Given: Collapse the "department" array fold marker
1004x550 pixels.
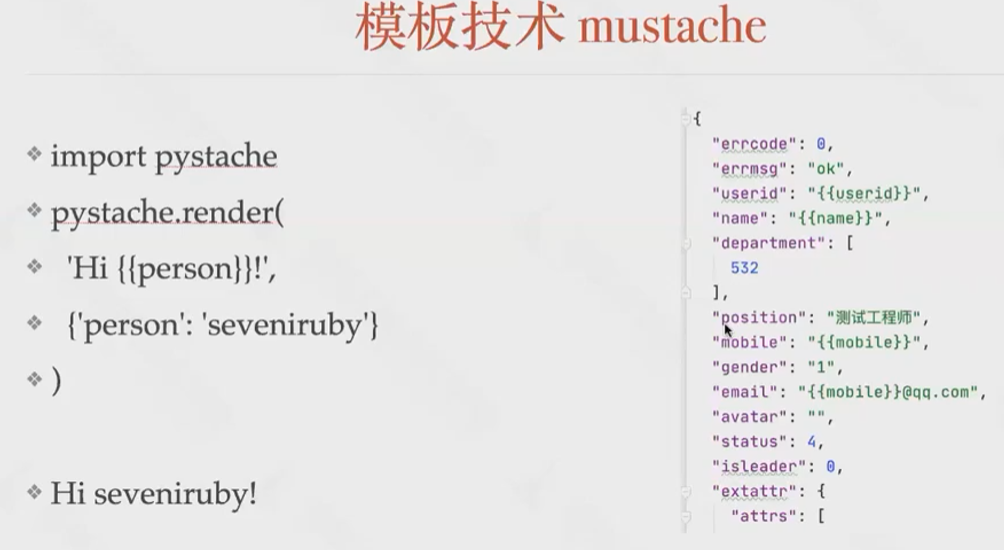Looking at the screenshot, I should click(686, 243).
